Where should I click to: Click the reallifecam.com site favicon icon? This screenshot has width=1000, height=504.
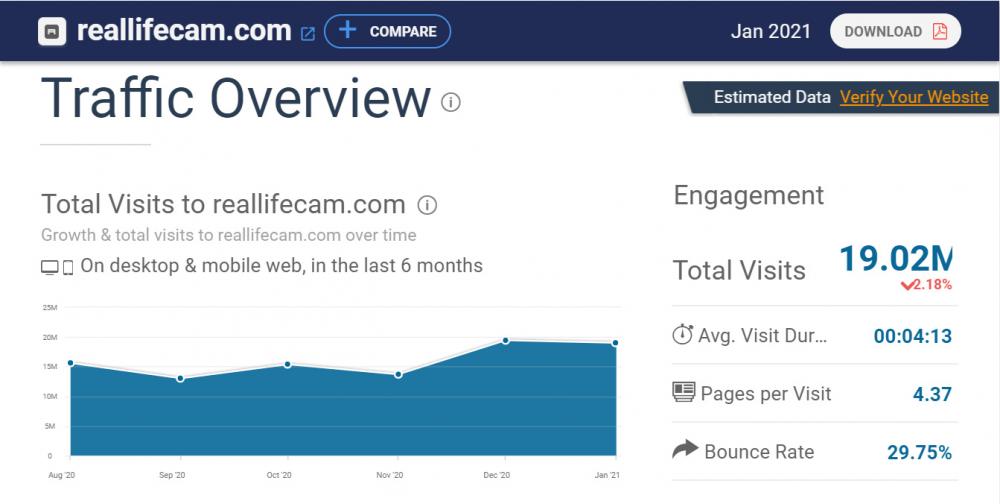(x=56, y=32)
